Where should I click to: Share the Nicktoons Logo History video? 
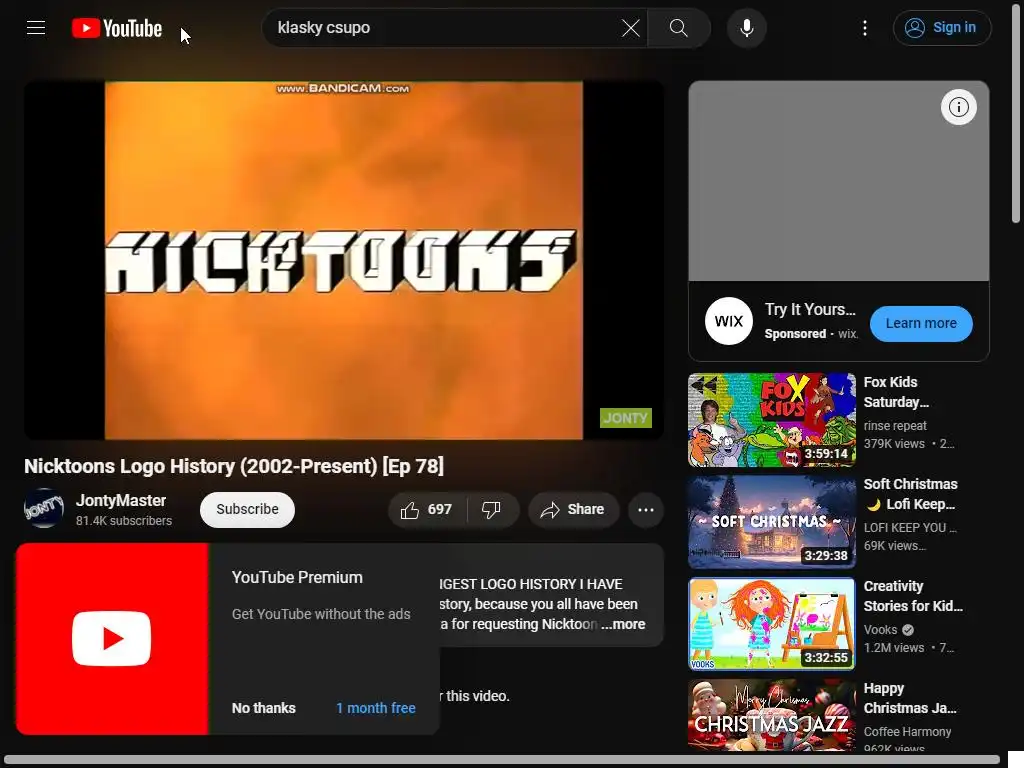pos(573,509)
